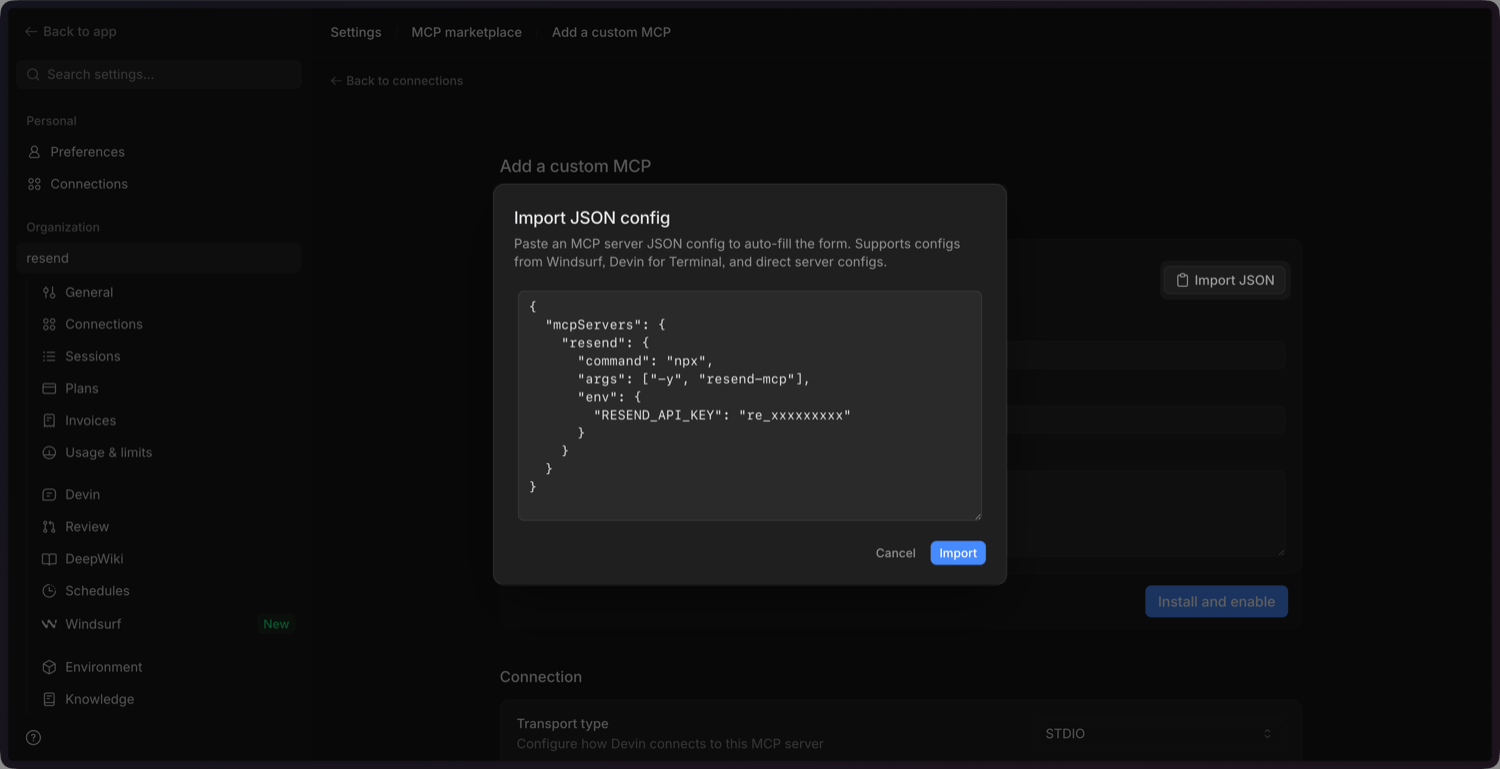Go back to app via arrow link
The height and width of the screenshot is (769, 1500).
pyautogui.click(x=70, y=31)
